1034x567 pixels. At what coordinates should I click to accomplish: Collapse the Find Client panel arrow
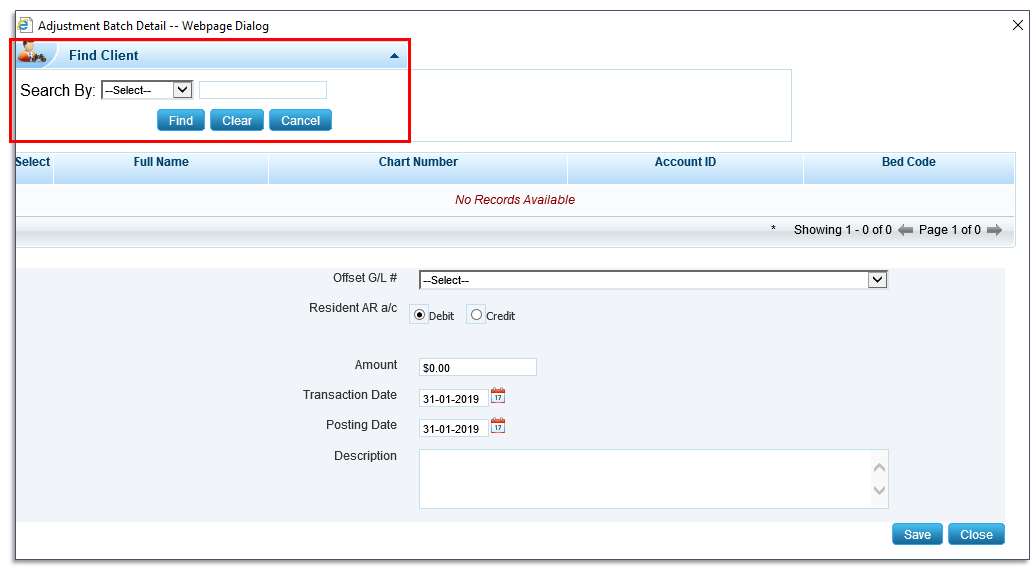click(394, 56)
